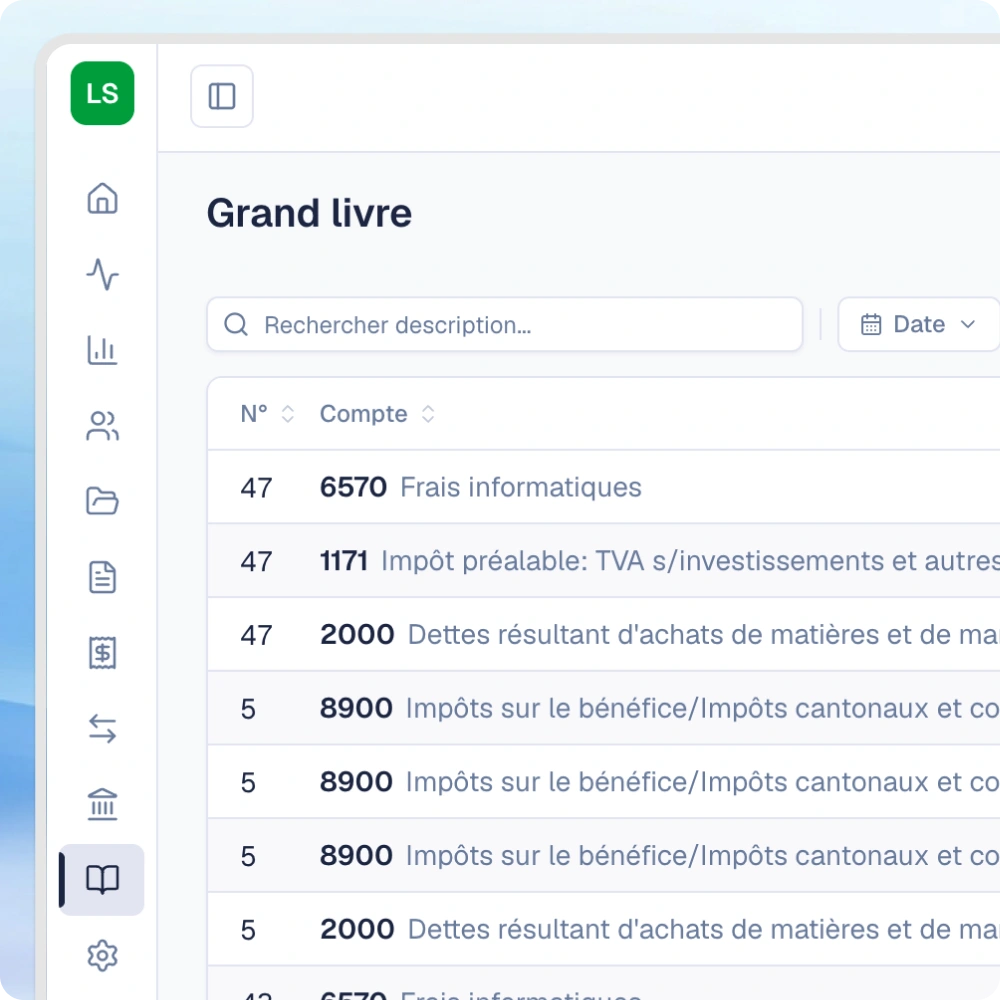Open the dollar receipt icon
This screenshot has width=1000, height=1000.
click(102, 653)
